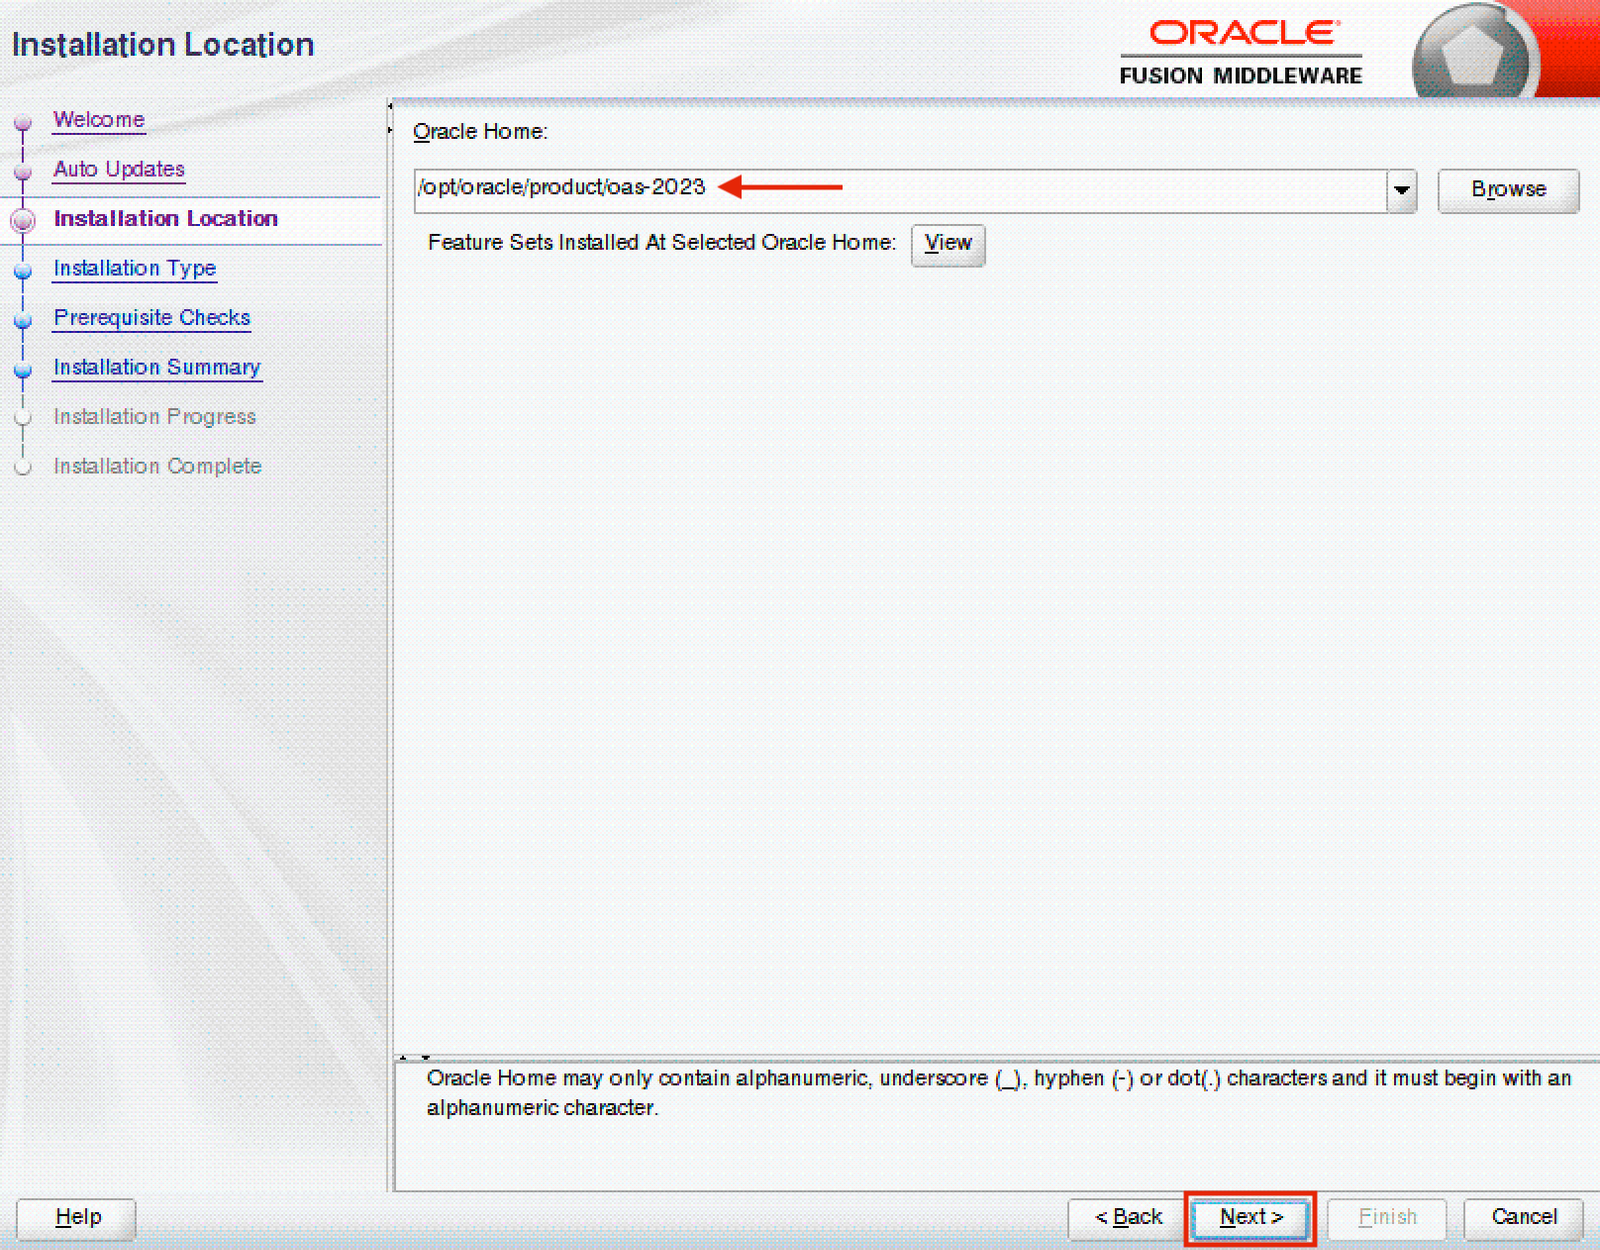Jump to the Installation Type step
Viewport: 1600px width, 1250px height.
(135, 269)
